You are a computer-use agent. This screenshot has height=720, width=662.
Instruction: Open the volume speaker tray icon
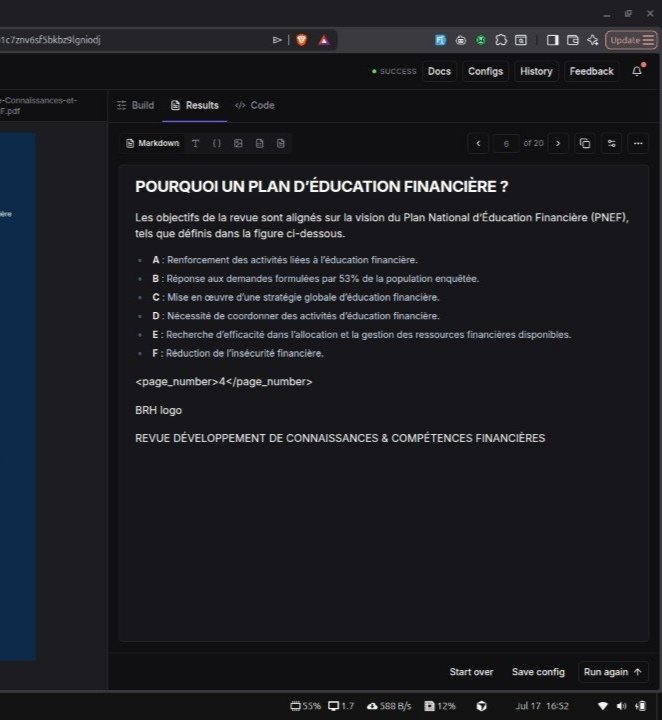tap(622, 706)
